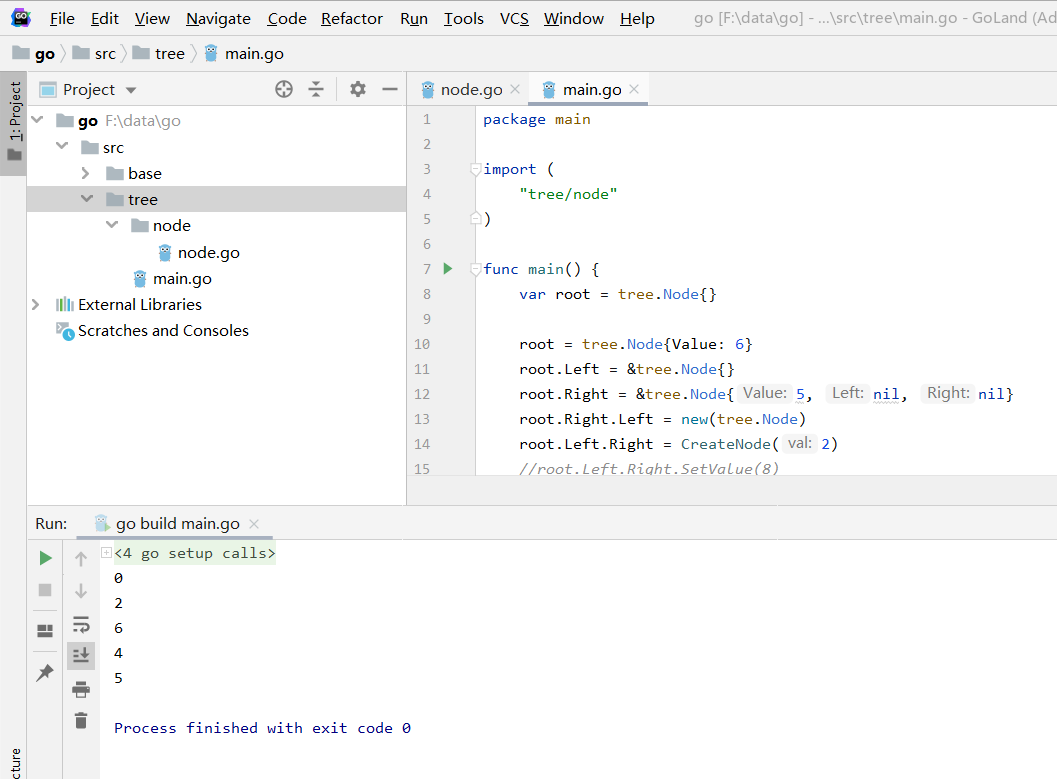Click the "tree/node" import string on line 4
The width and height of the screenshot is (1057, 779).
[568, 194]
